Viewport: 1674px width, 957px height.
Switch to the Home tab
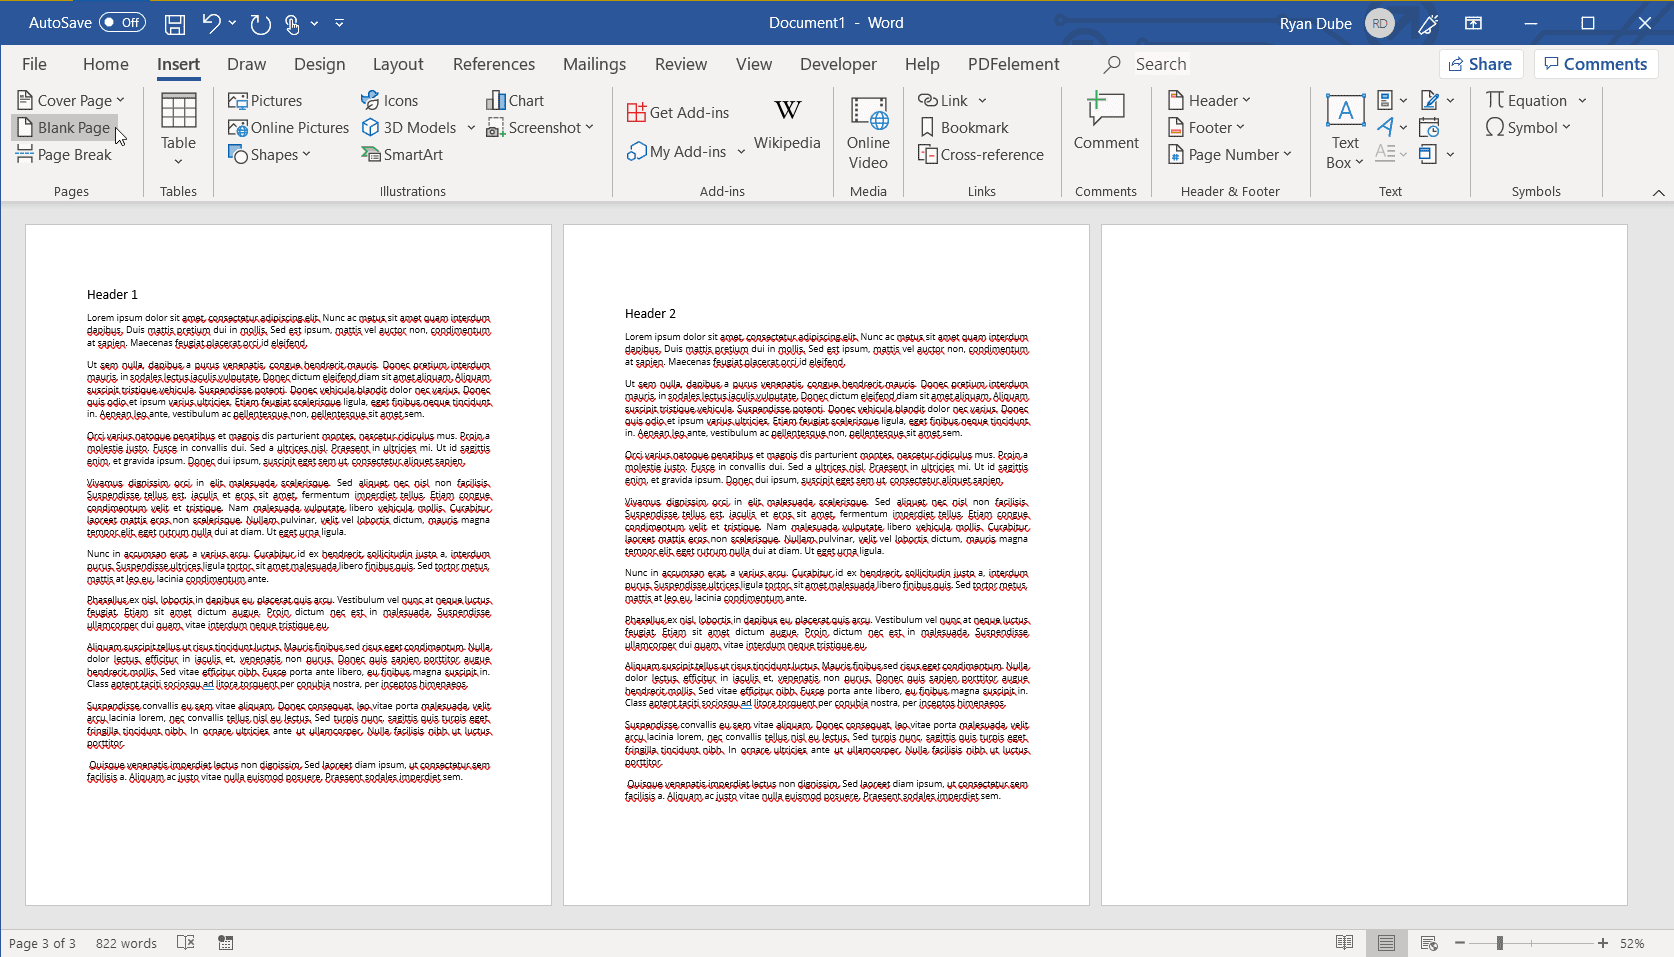pos(106,64)
